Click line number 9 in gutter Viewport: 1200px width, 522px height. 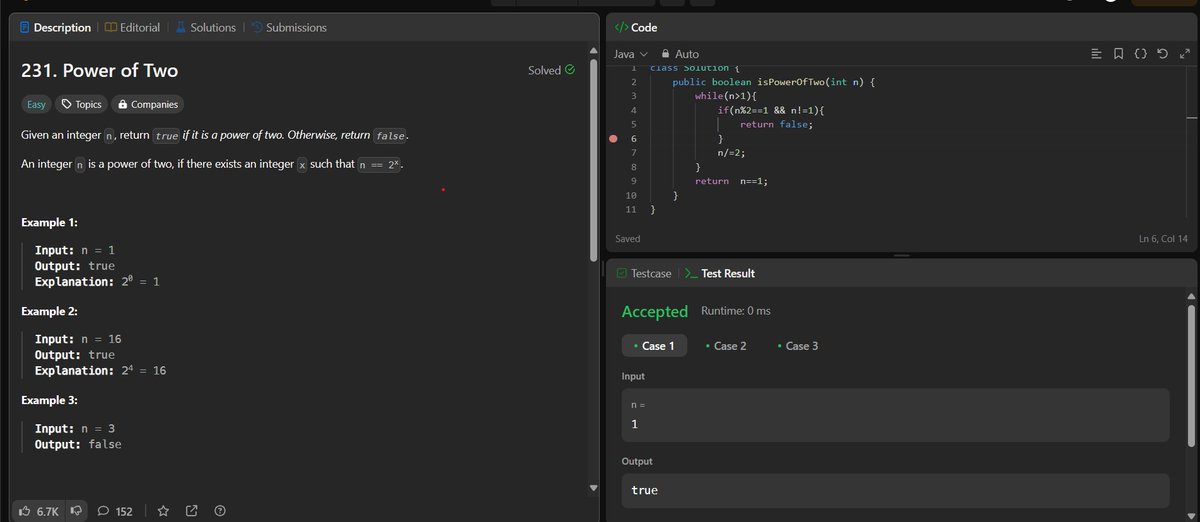coord(634,181)
